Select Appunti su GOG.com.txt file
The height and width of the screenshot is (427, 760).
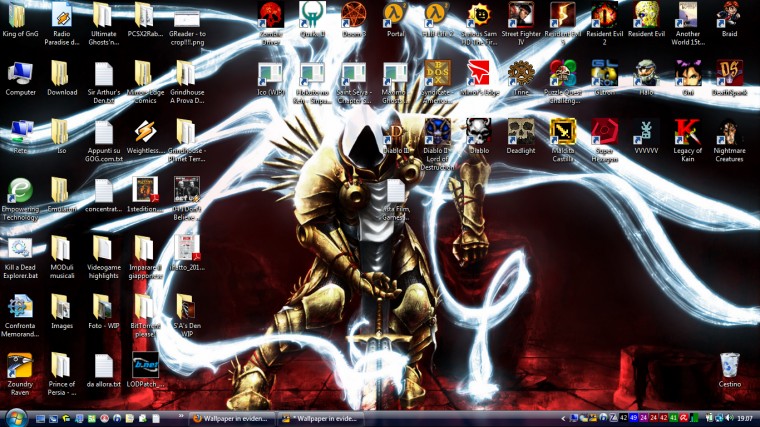pyautogui.click(x=103, y=132)
